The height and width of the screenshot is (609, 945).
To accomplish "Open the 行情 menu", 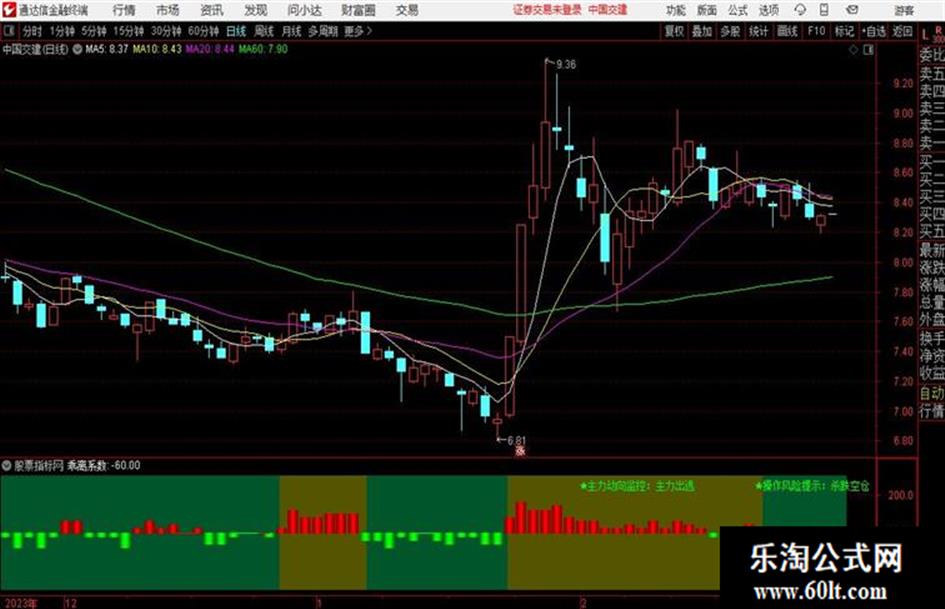I will point(124,10).
